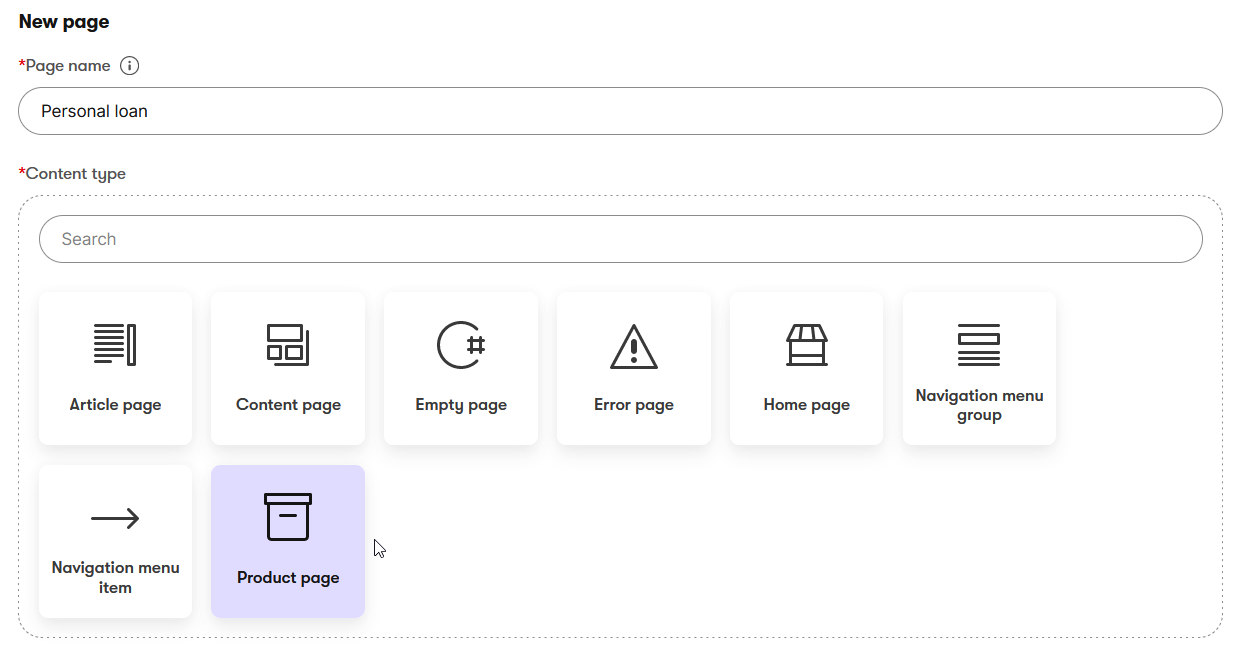This screenshot has width=1233, height=646.
Task: Click the Page name input field
Action: pos(620,111)
